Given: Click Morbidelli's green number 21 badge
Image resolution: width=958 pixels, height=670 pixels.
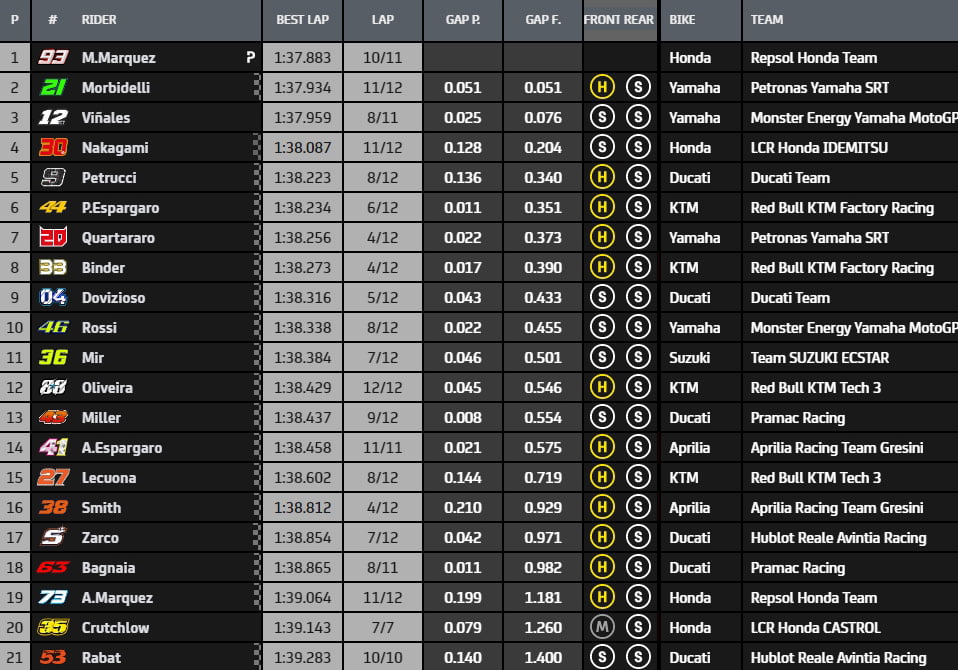Looking at the screenshot, I should click(53, 88).
